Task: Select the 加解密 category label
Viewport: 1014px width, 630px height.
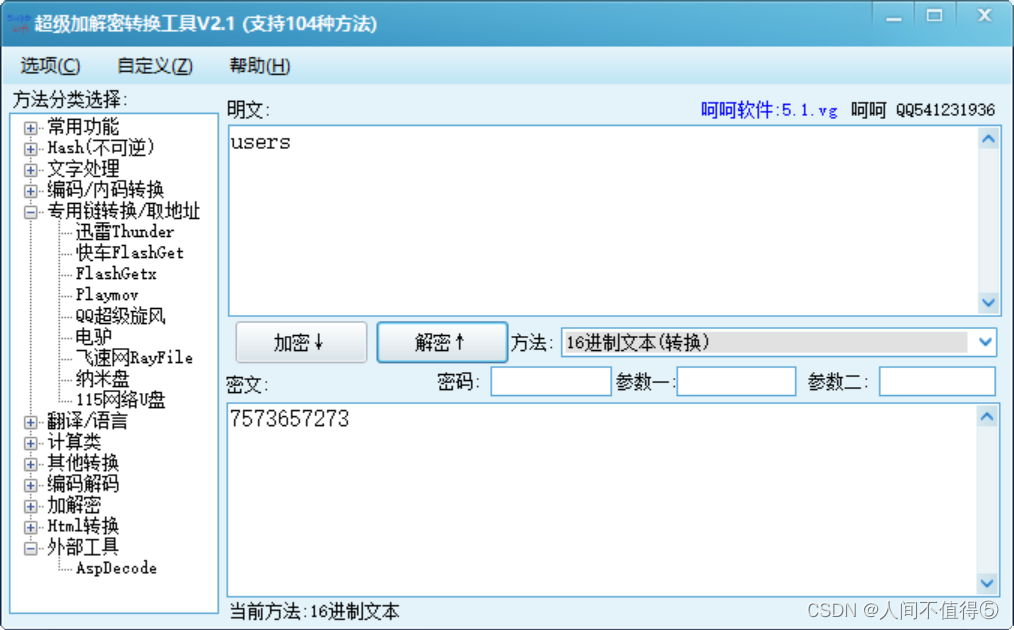Action: coord(74,505)
